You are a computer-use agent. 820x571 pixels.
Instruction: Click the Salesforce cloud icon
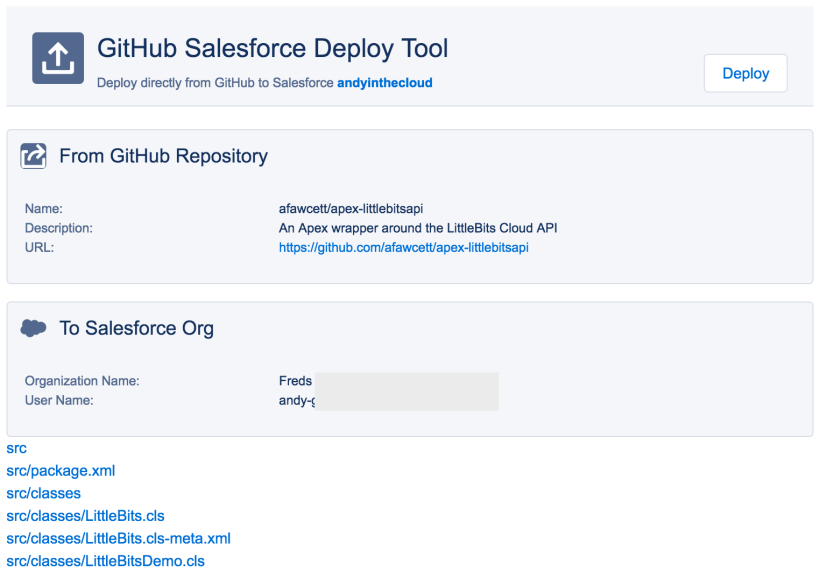tap(33, 328)
